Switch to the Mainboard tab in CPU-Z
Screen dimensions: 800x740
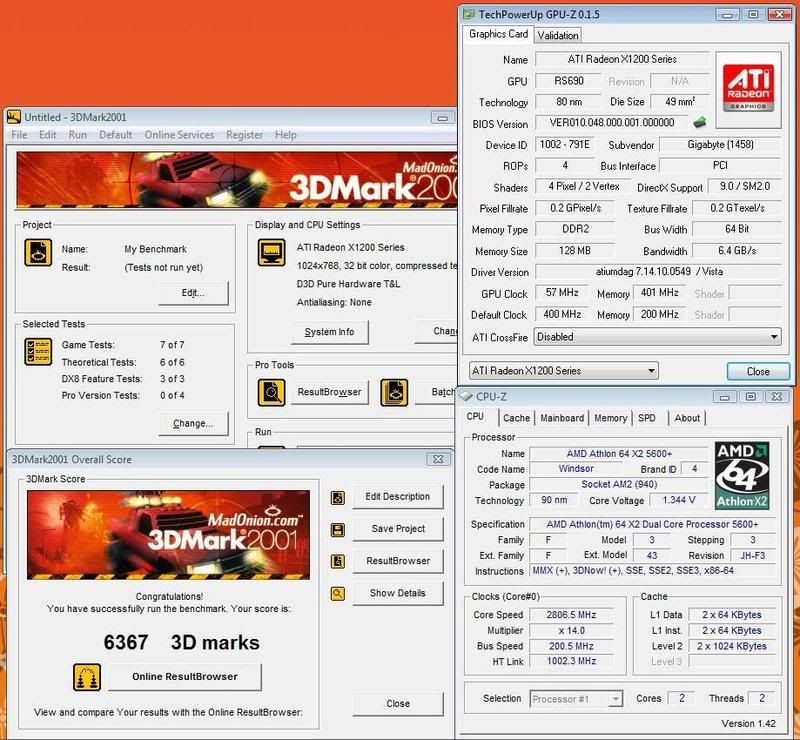[562, 418]
